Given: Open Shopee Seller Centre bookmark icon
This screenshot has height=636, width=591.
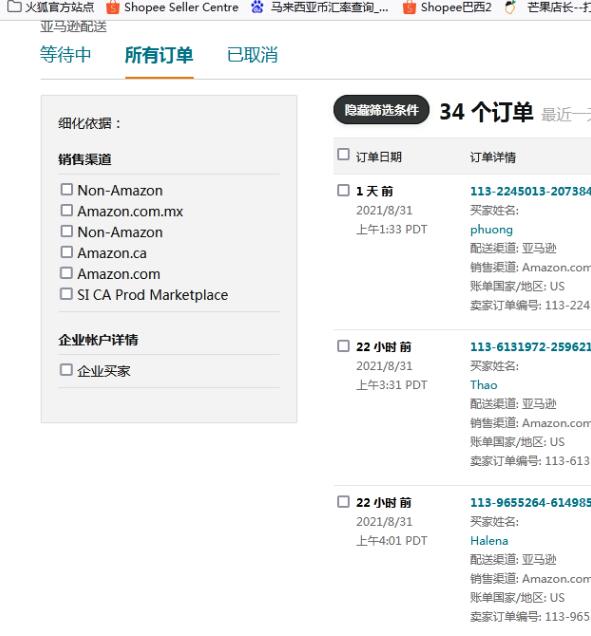Looking at the screenshot, I should click(113, 7).
